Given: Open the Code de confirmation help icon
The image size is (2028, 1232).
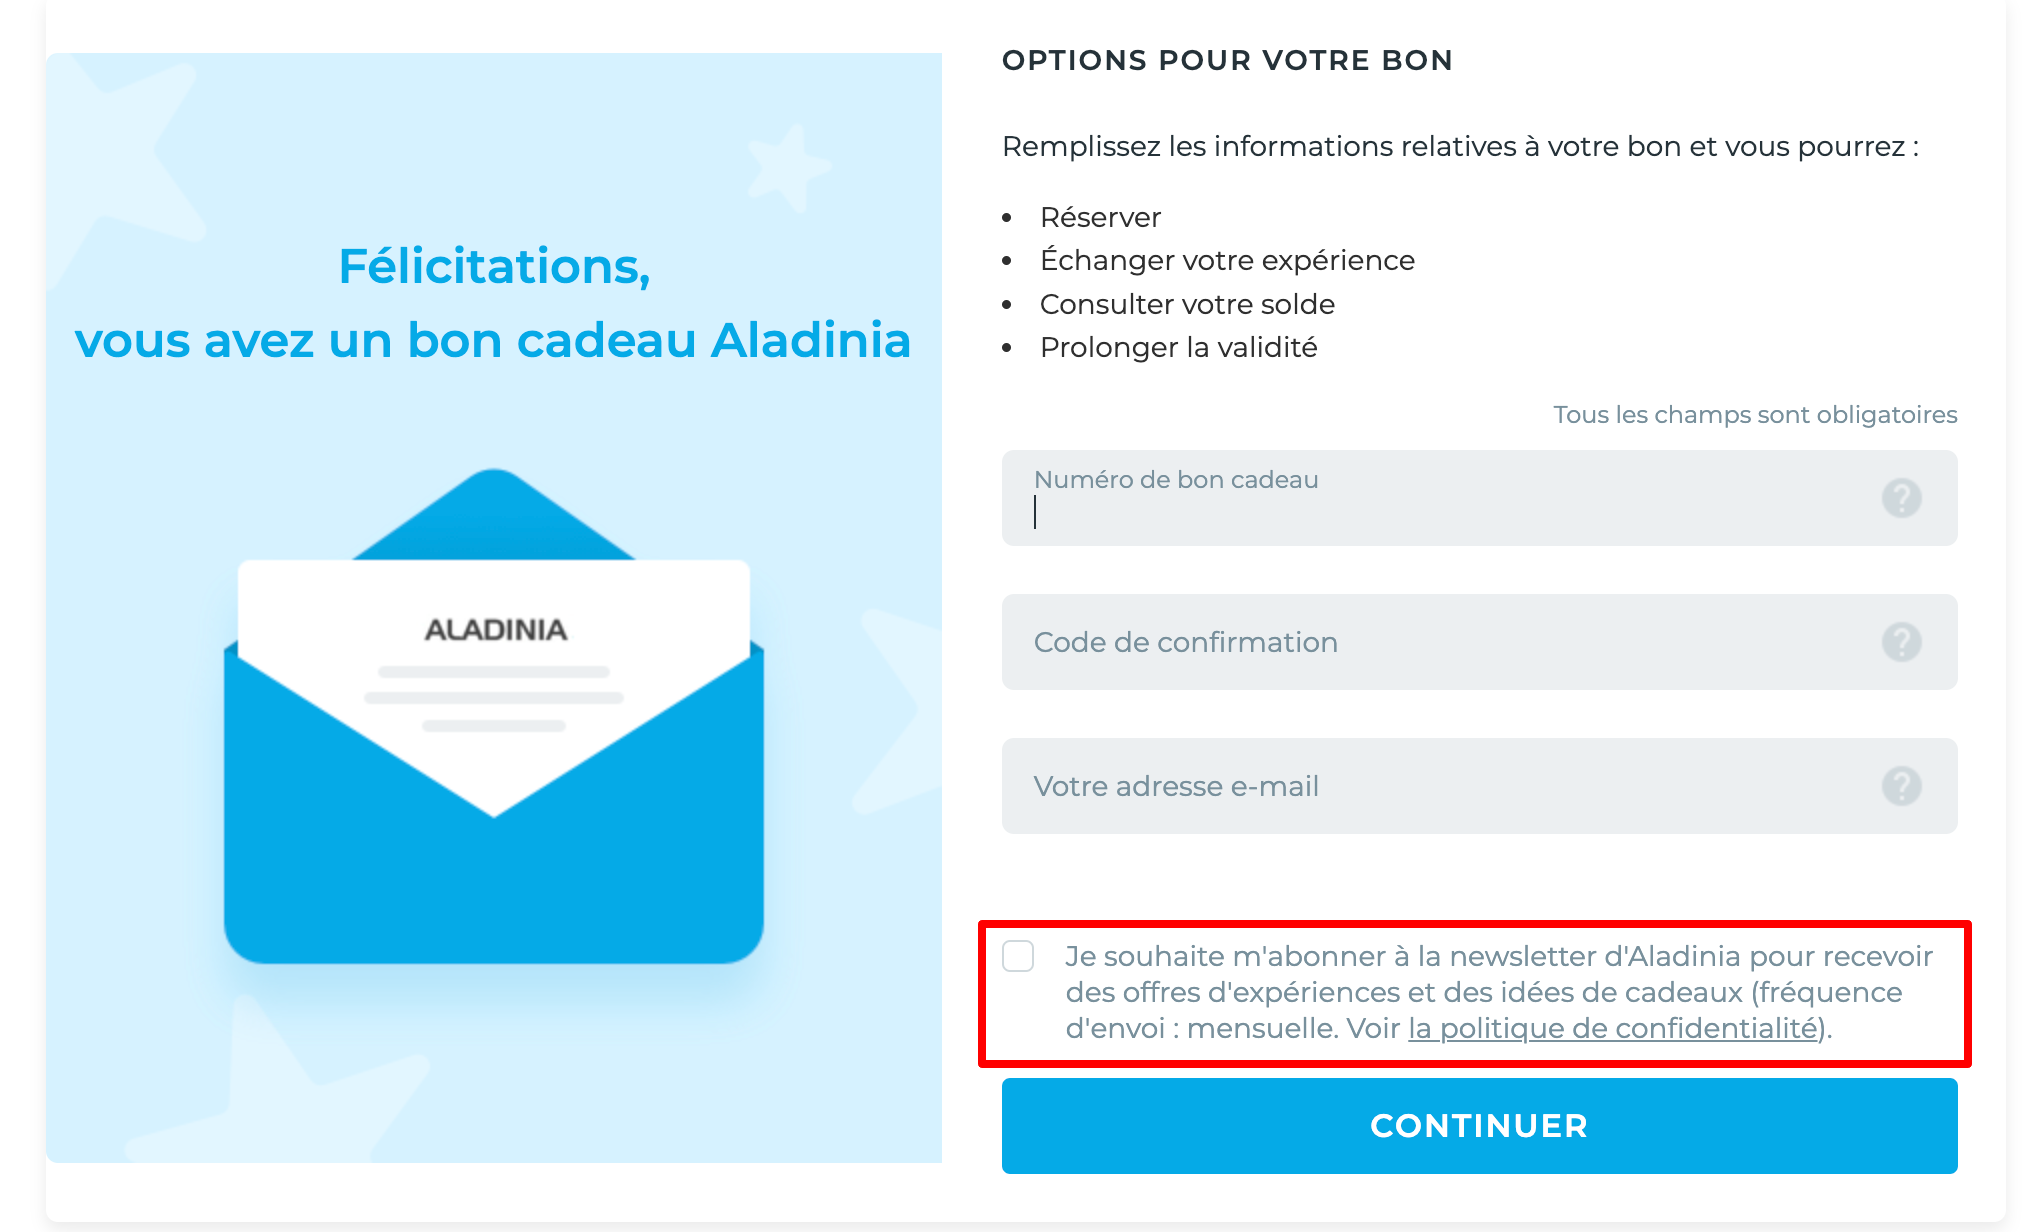Looking at the screenshot, I should pyautogui.click(x=1901, y=642).
